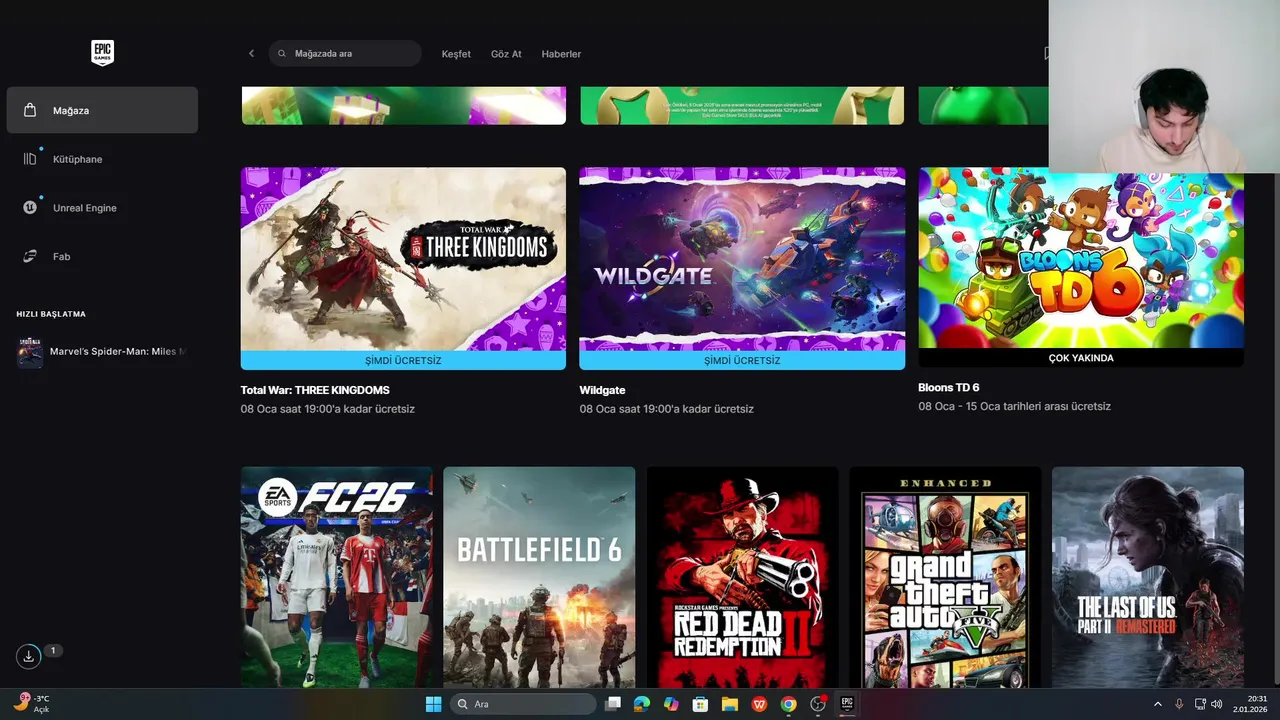Click the Bloons TD 6 title link
This screenshot has width=1280, height=720.
(949, 387)
